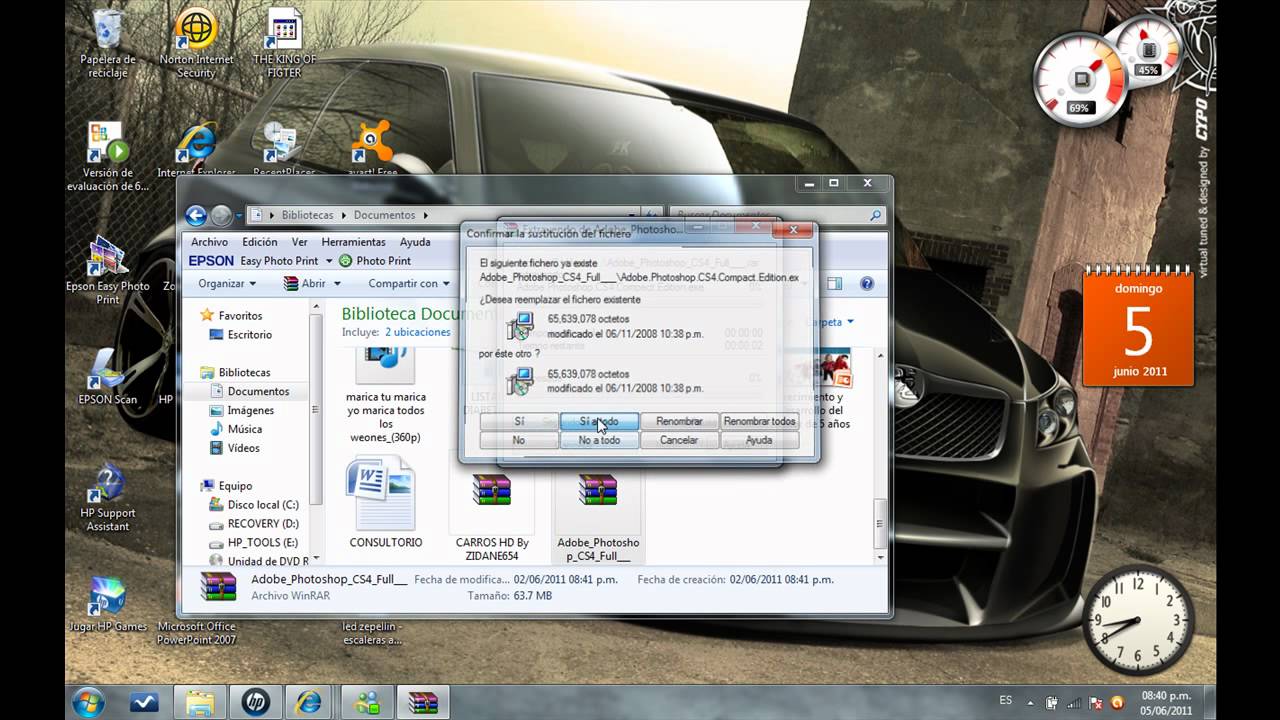This screenshot has height=720, width=1280.
Task: Click Bibliotecas in the address bar
Action: click(x=307, y=215)
